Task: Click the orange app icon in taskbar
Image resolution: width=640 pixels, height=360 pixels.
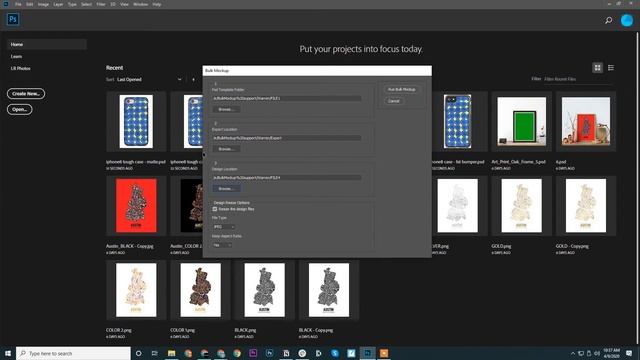Action: [x=384, y=353]
